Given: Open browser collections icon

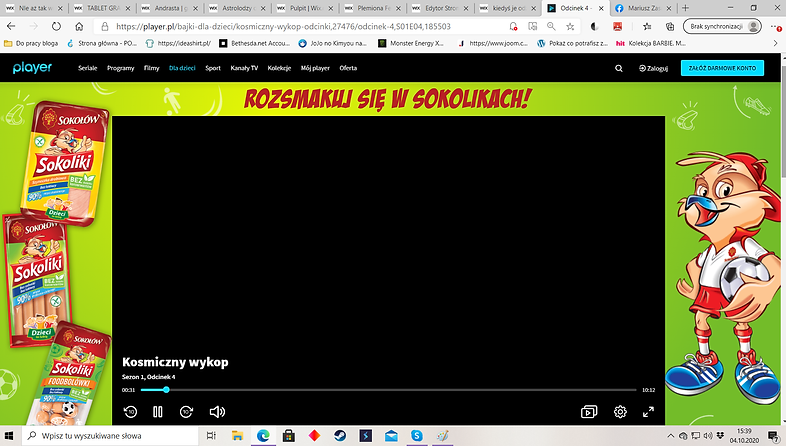Looking at the screenshot, I should (670, 27).
